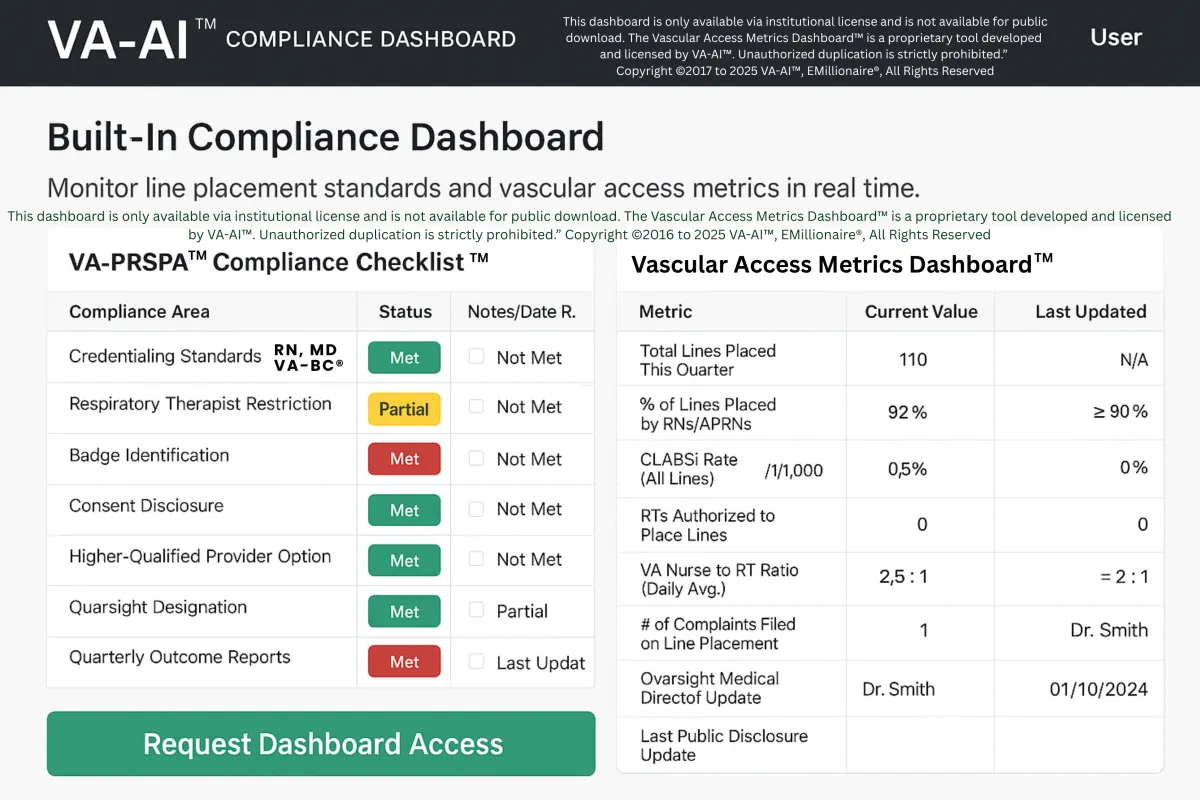
Task: Check Not Met box for Badge Identification
Action: tap(477, 458)
